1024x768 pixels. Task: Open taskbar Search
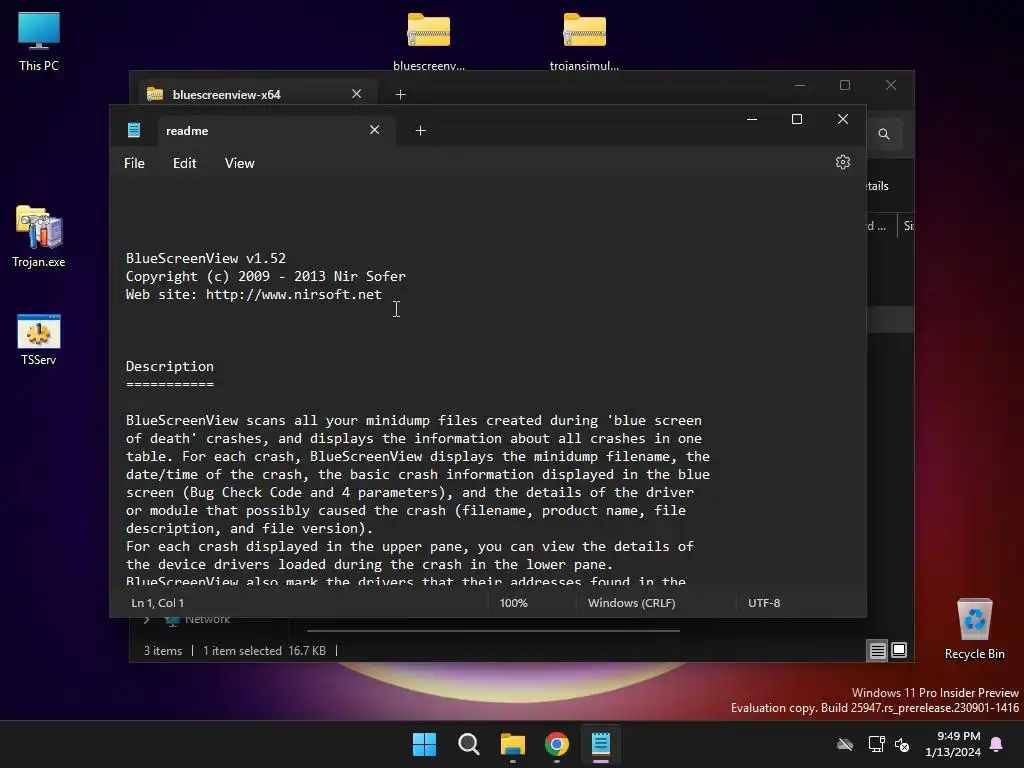469,744
